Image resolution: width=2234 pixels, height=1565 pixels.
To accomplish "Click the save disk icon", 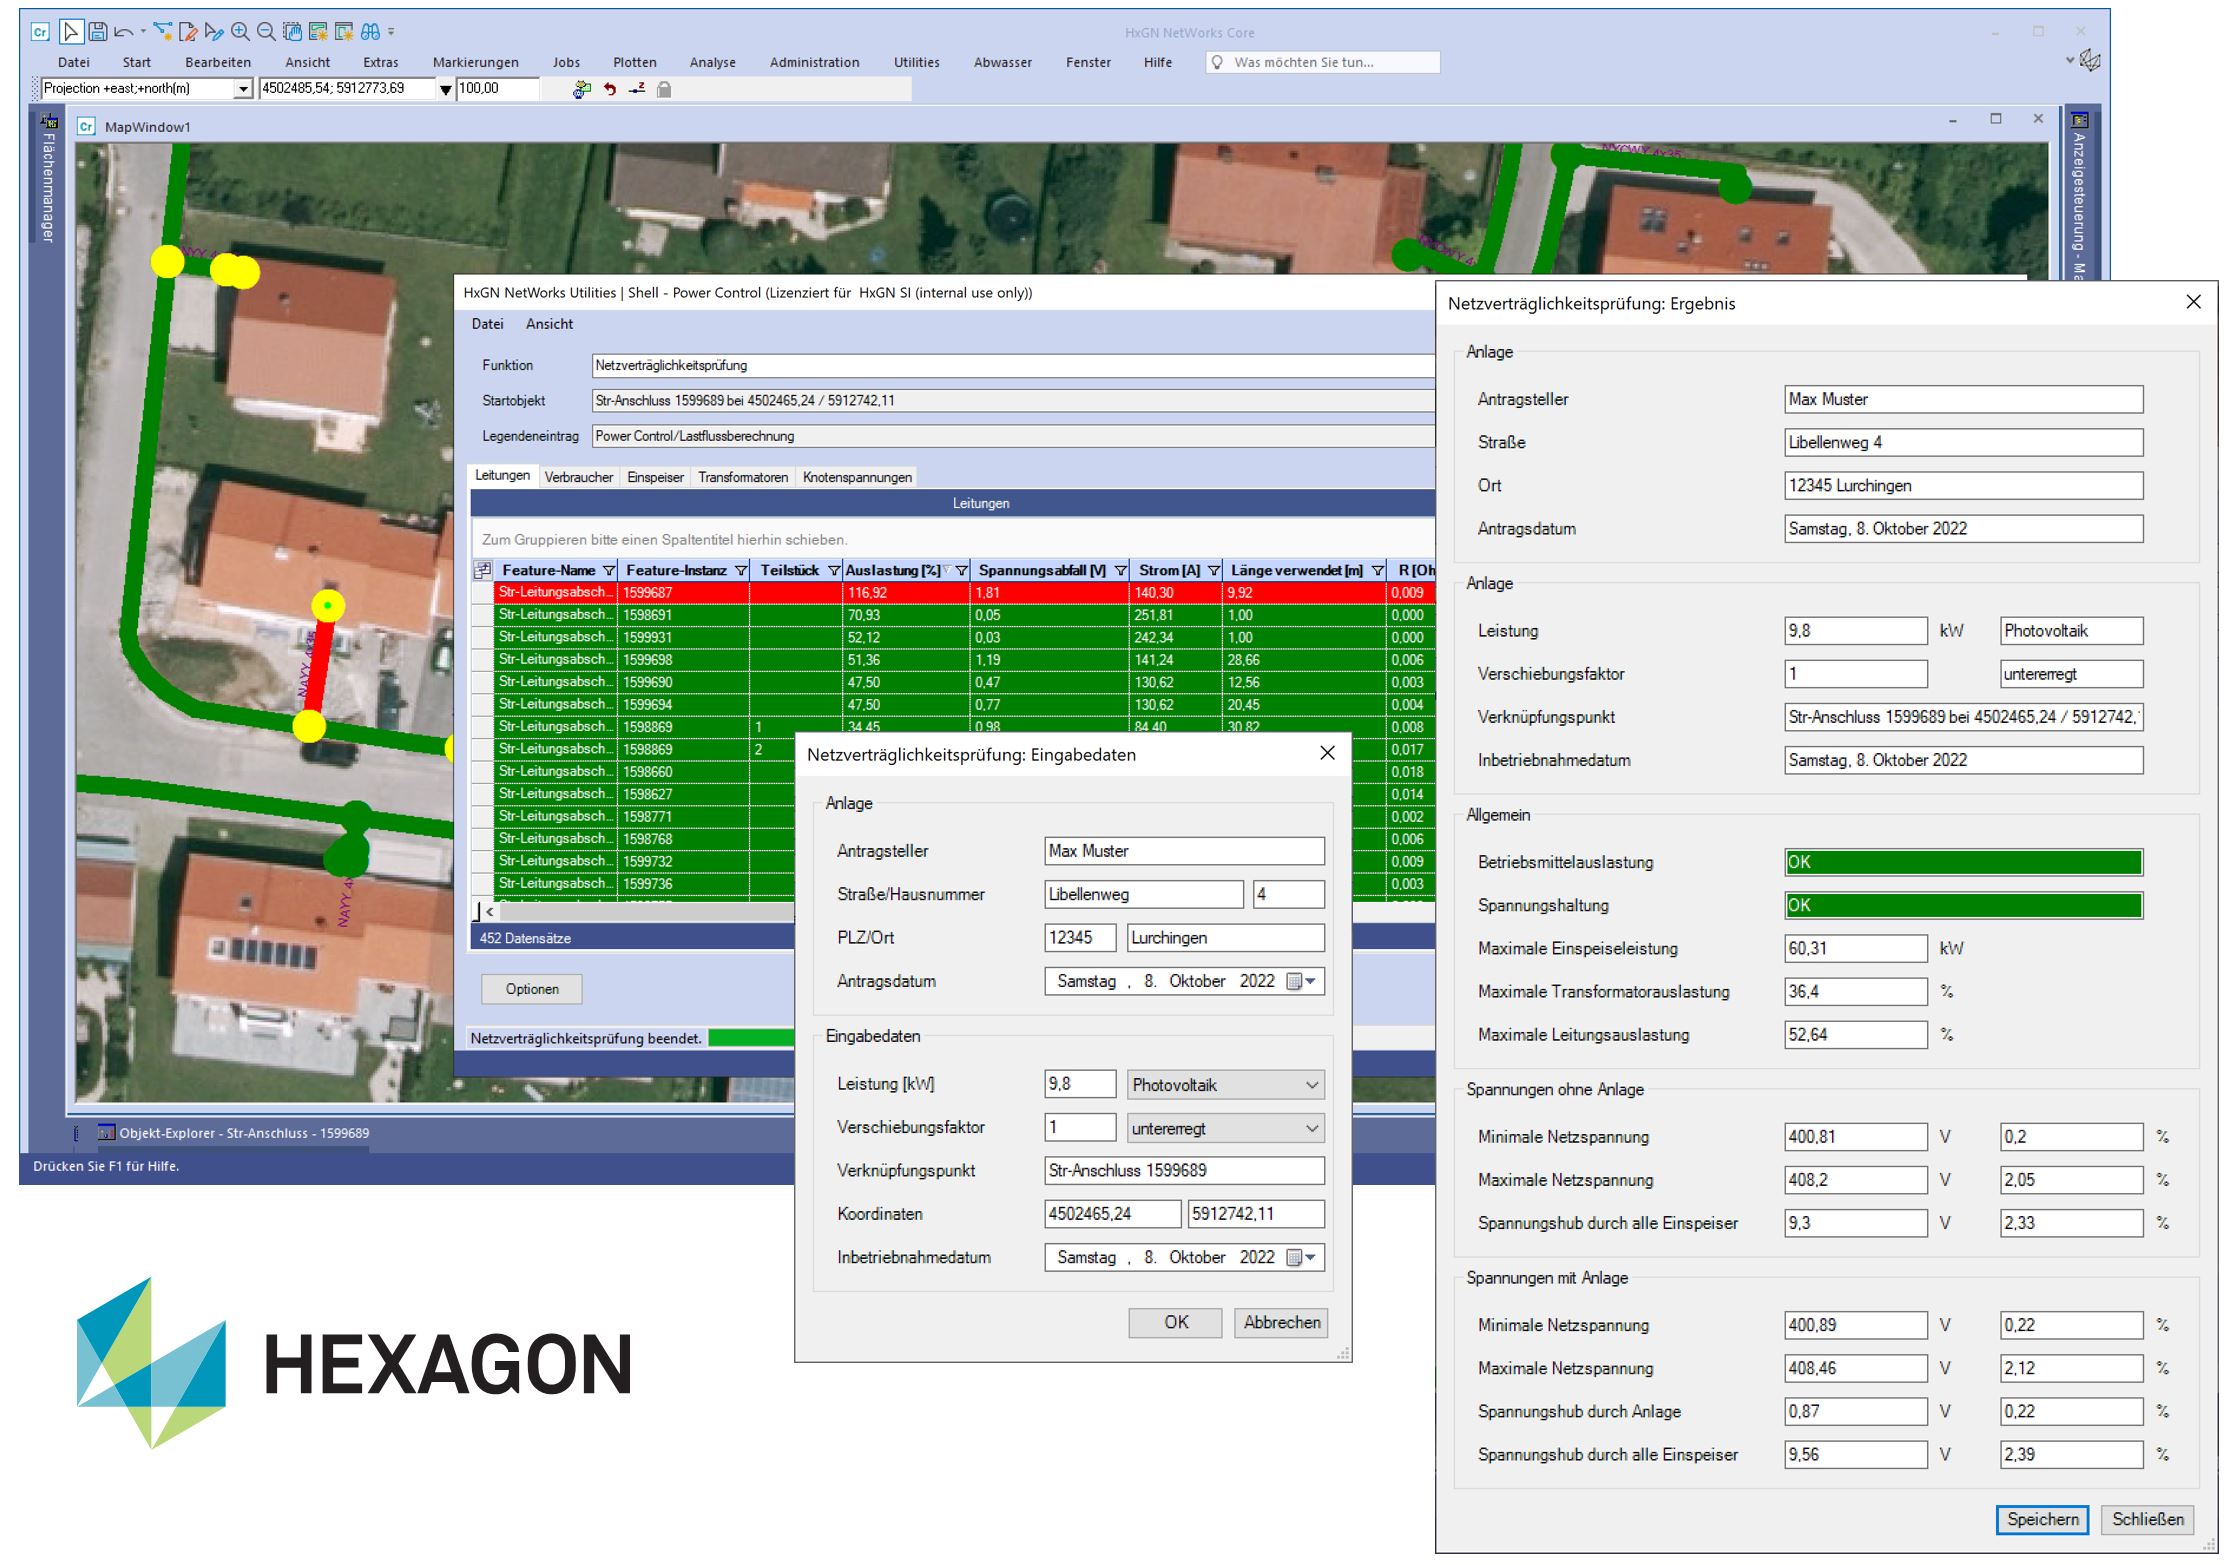I will (x=97, y=32).
